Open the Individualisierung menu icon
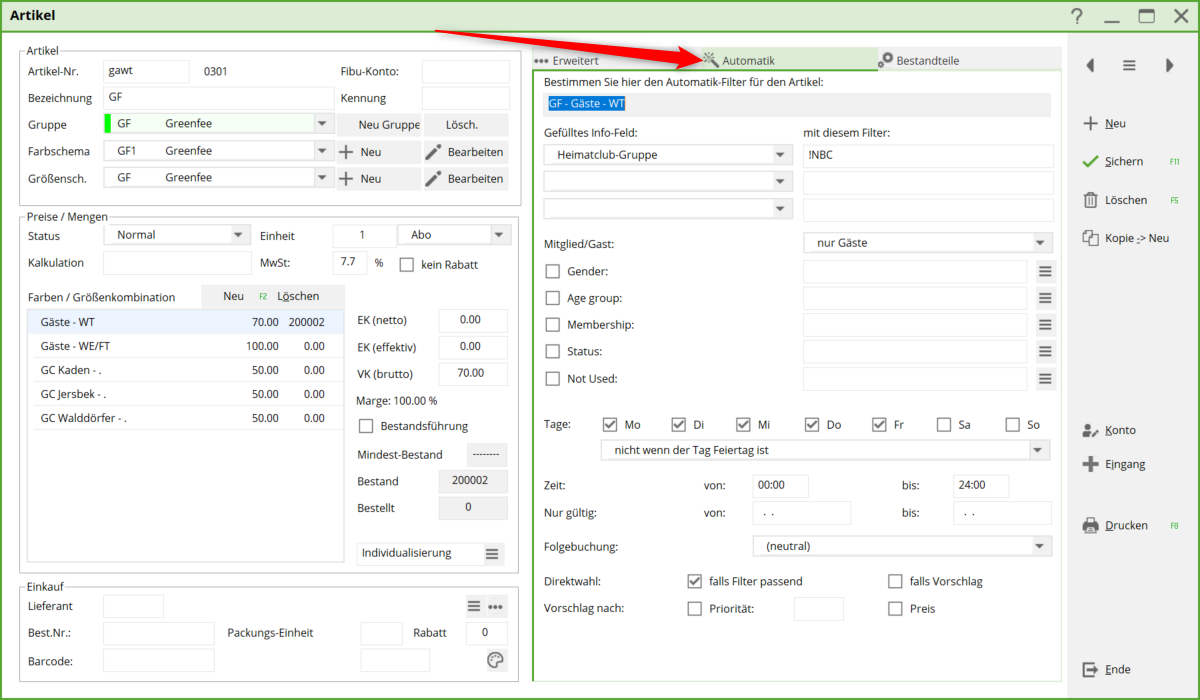The height and width of the screenshot is (700, 1200). tap(491, 554)
